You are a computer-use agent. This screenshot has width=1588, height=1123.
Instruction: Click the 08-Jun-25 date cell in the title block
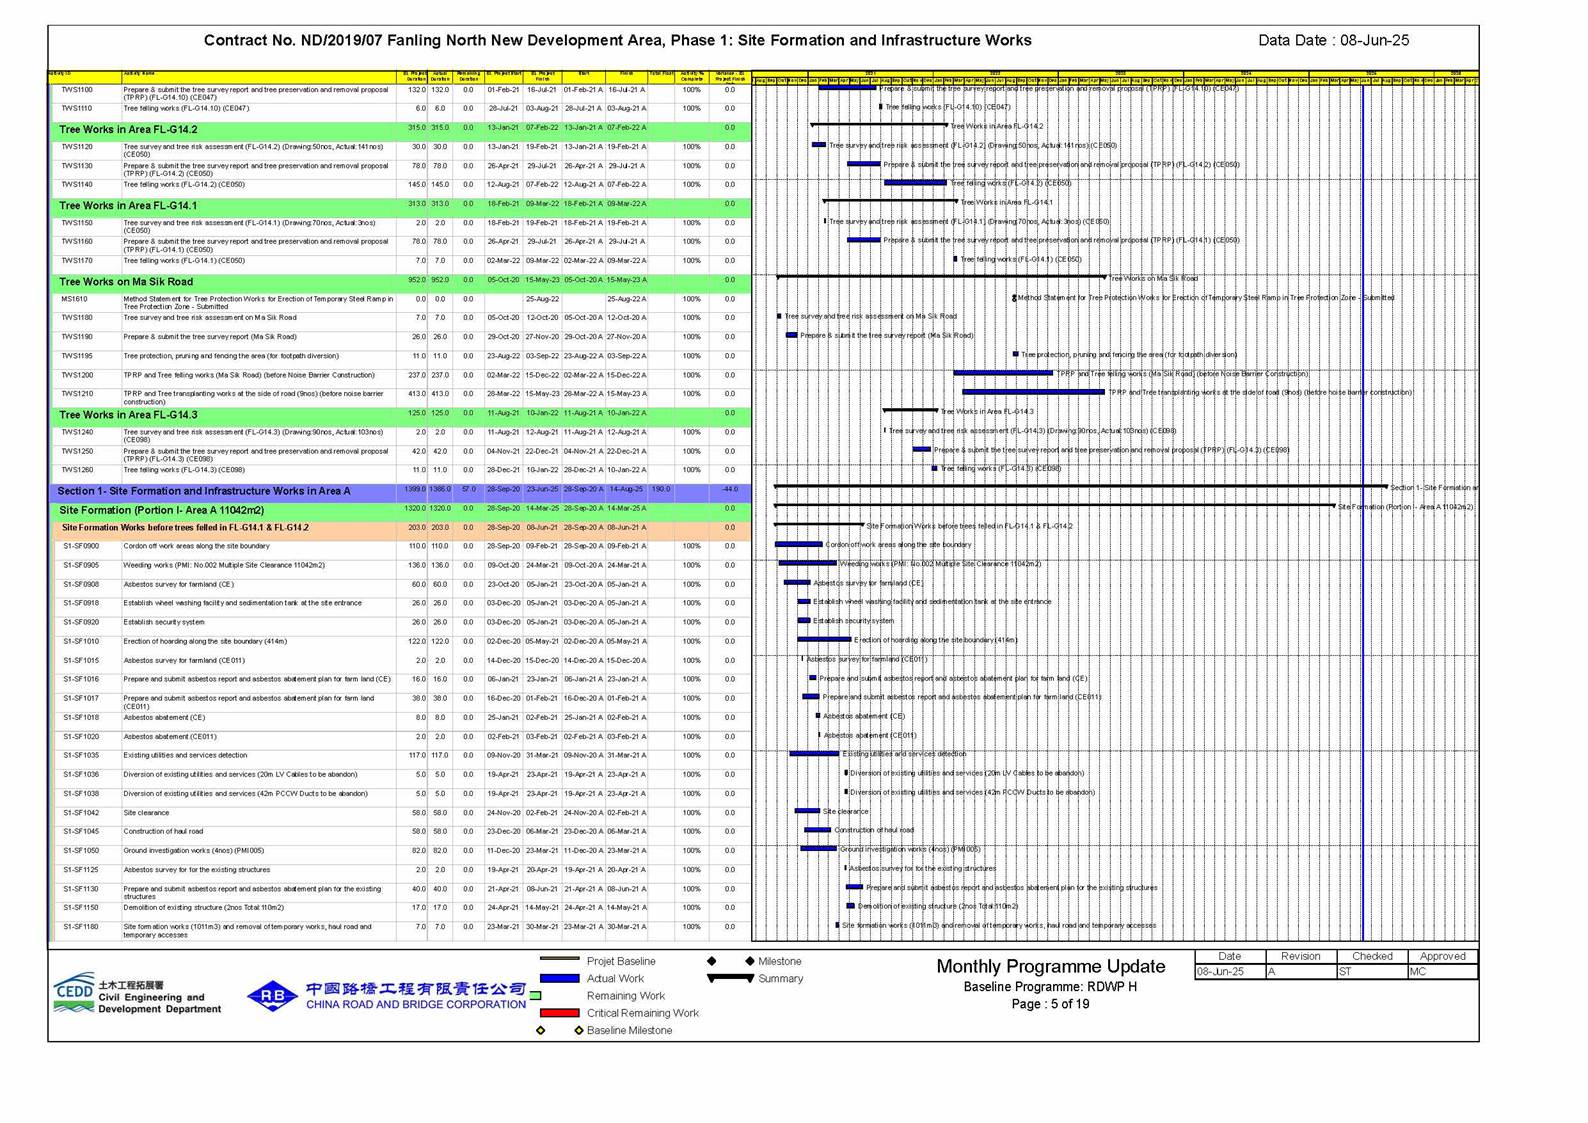click(1231, 972)
